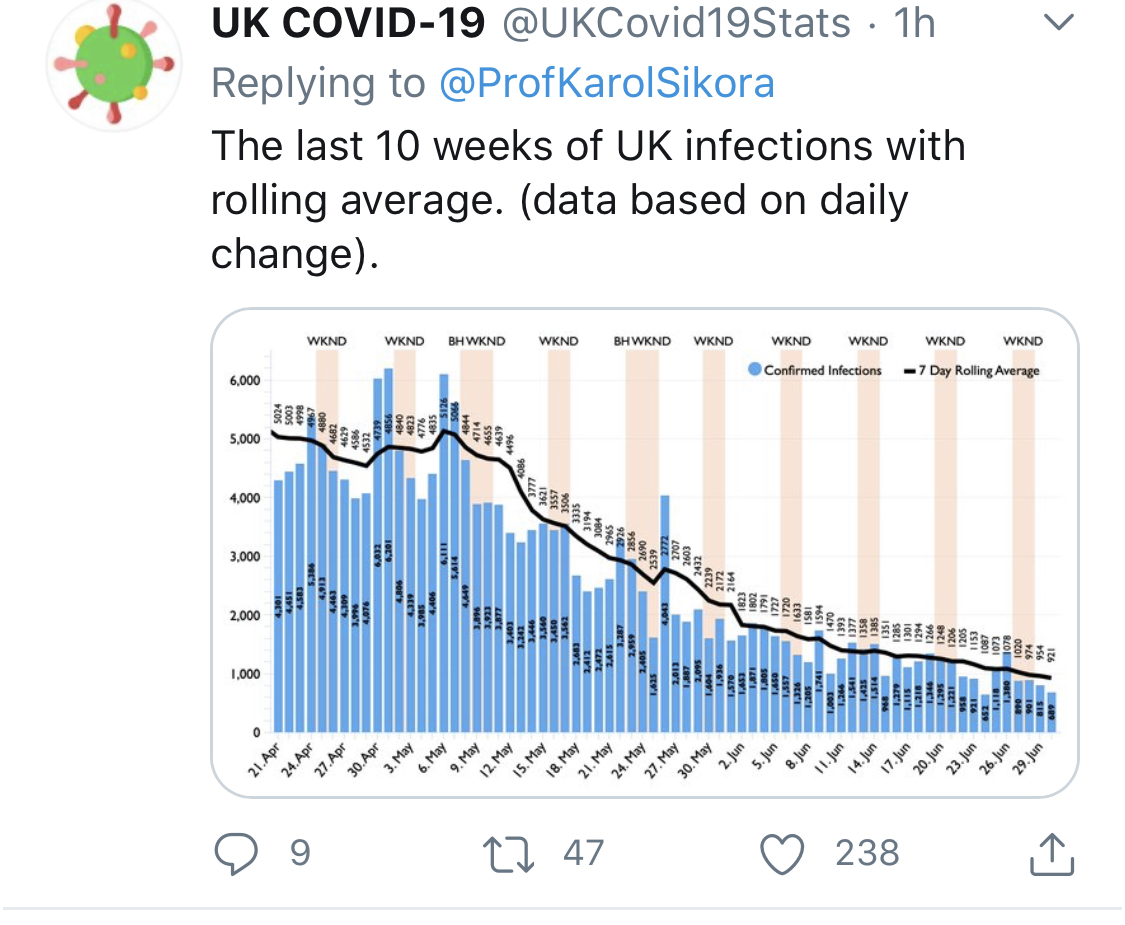The image size is (1125, 925).
Task: Click the 9 replies count
Action: tap(300, 853)
